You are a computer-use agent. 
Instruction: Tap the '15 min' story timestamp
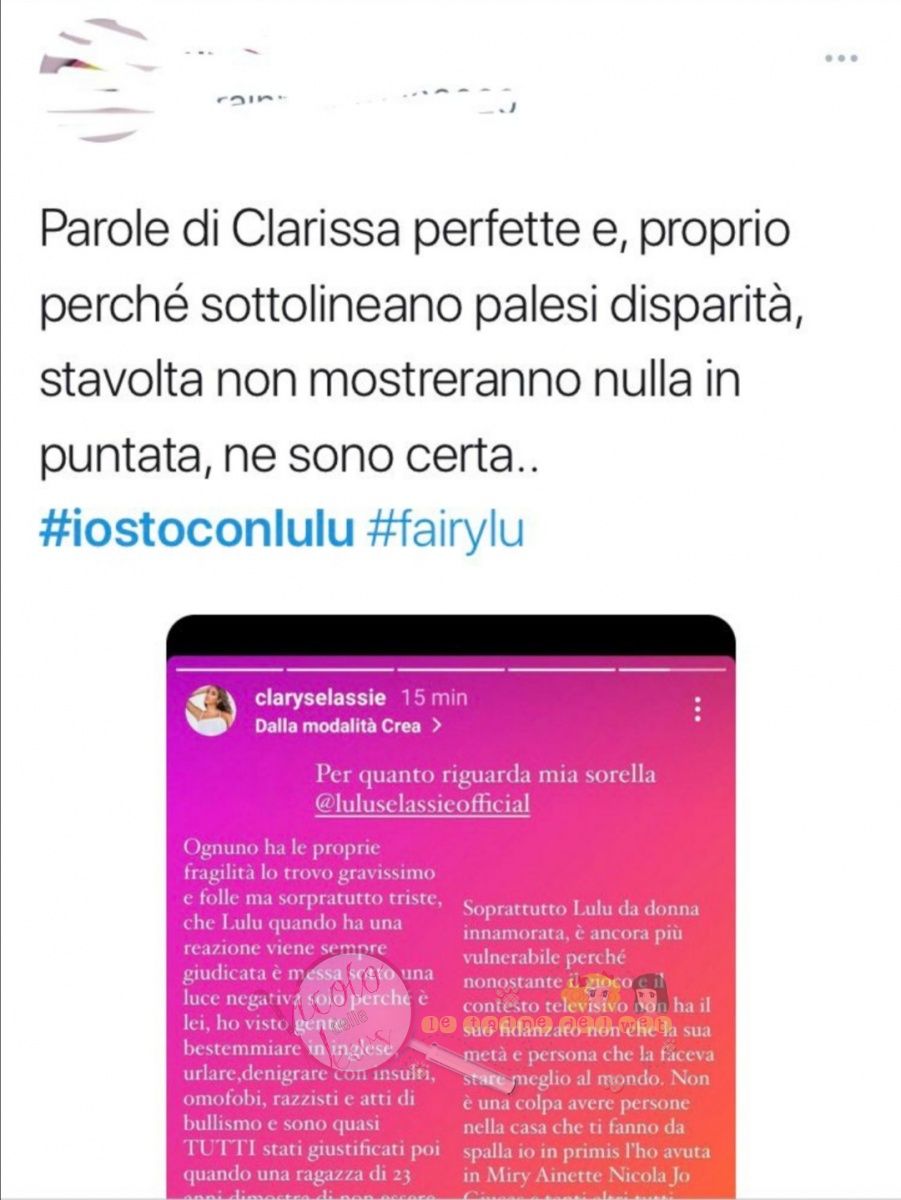(433, 698)
